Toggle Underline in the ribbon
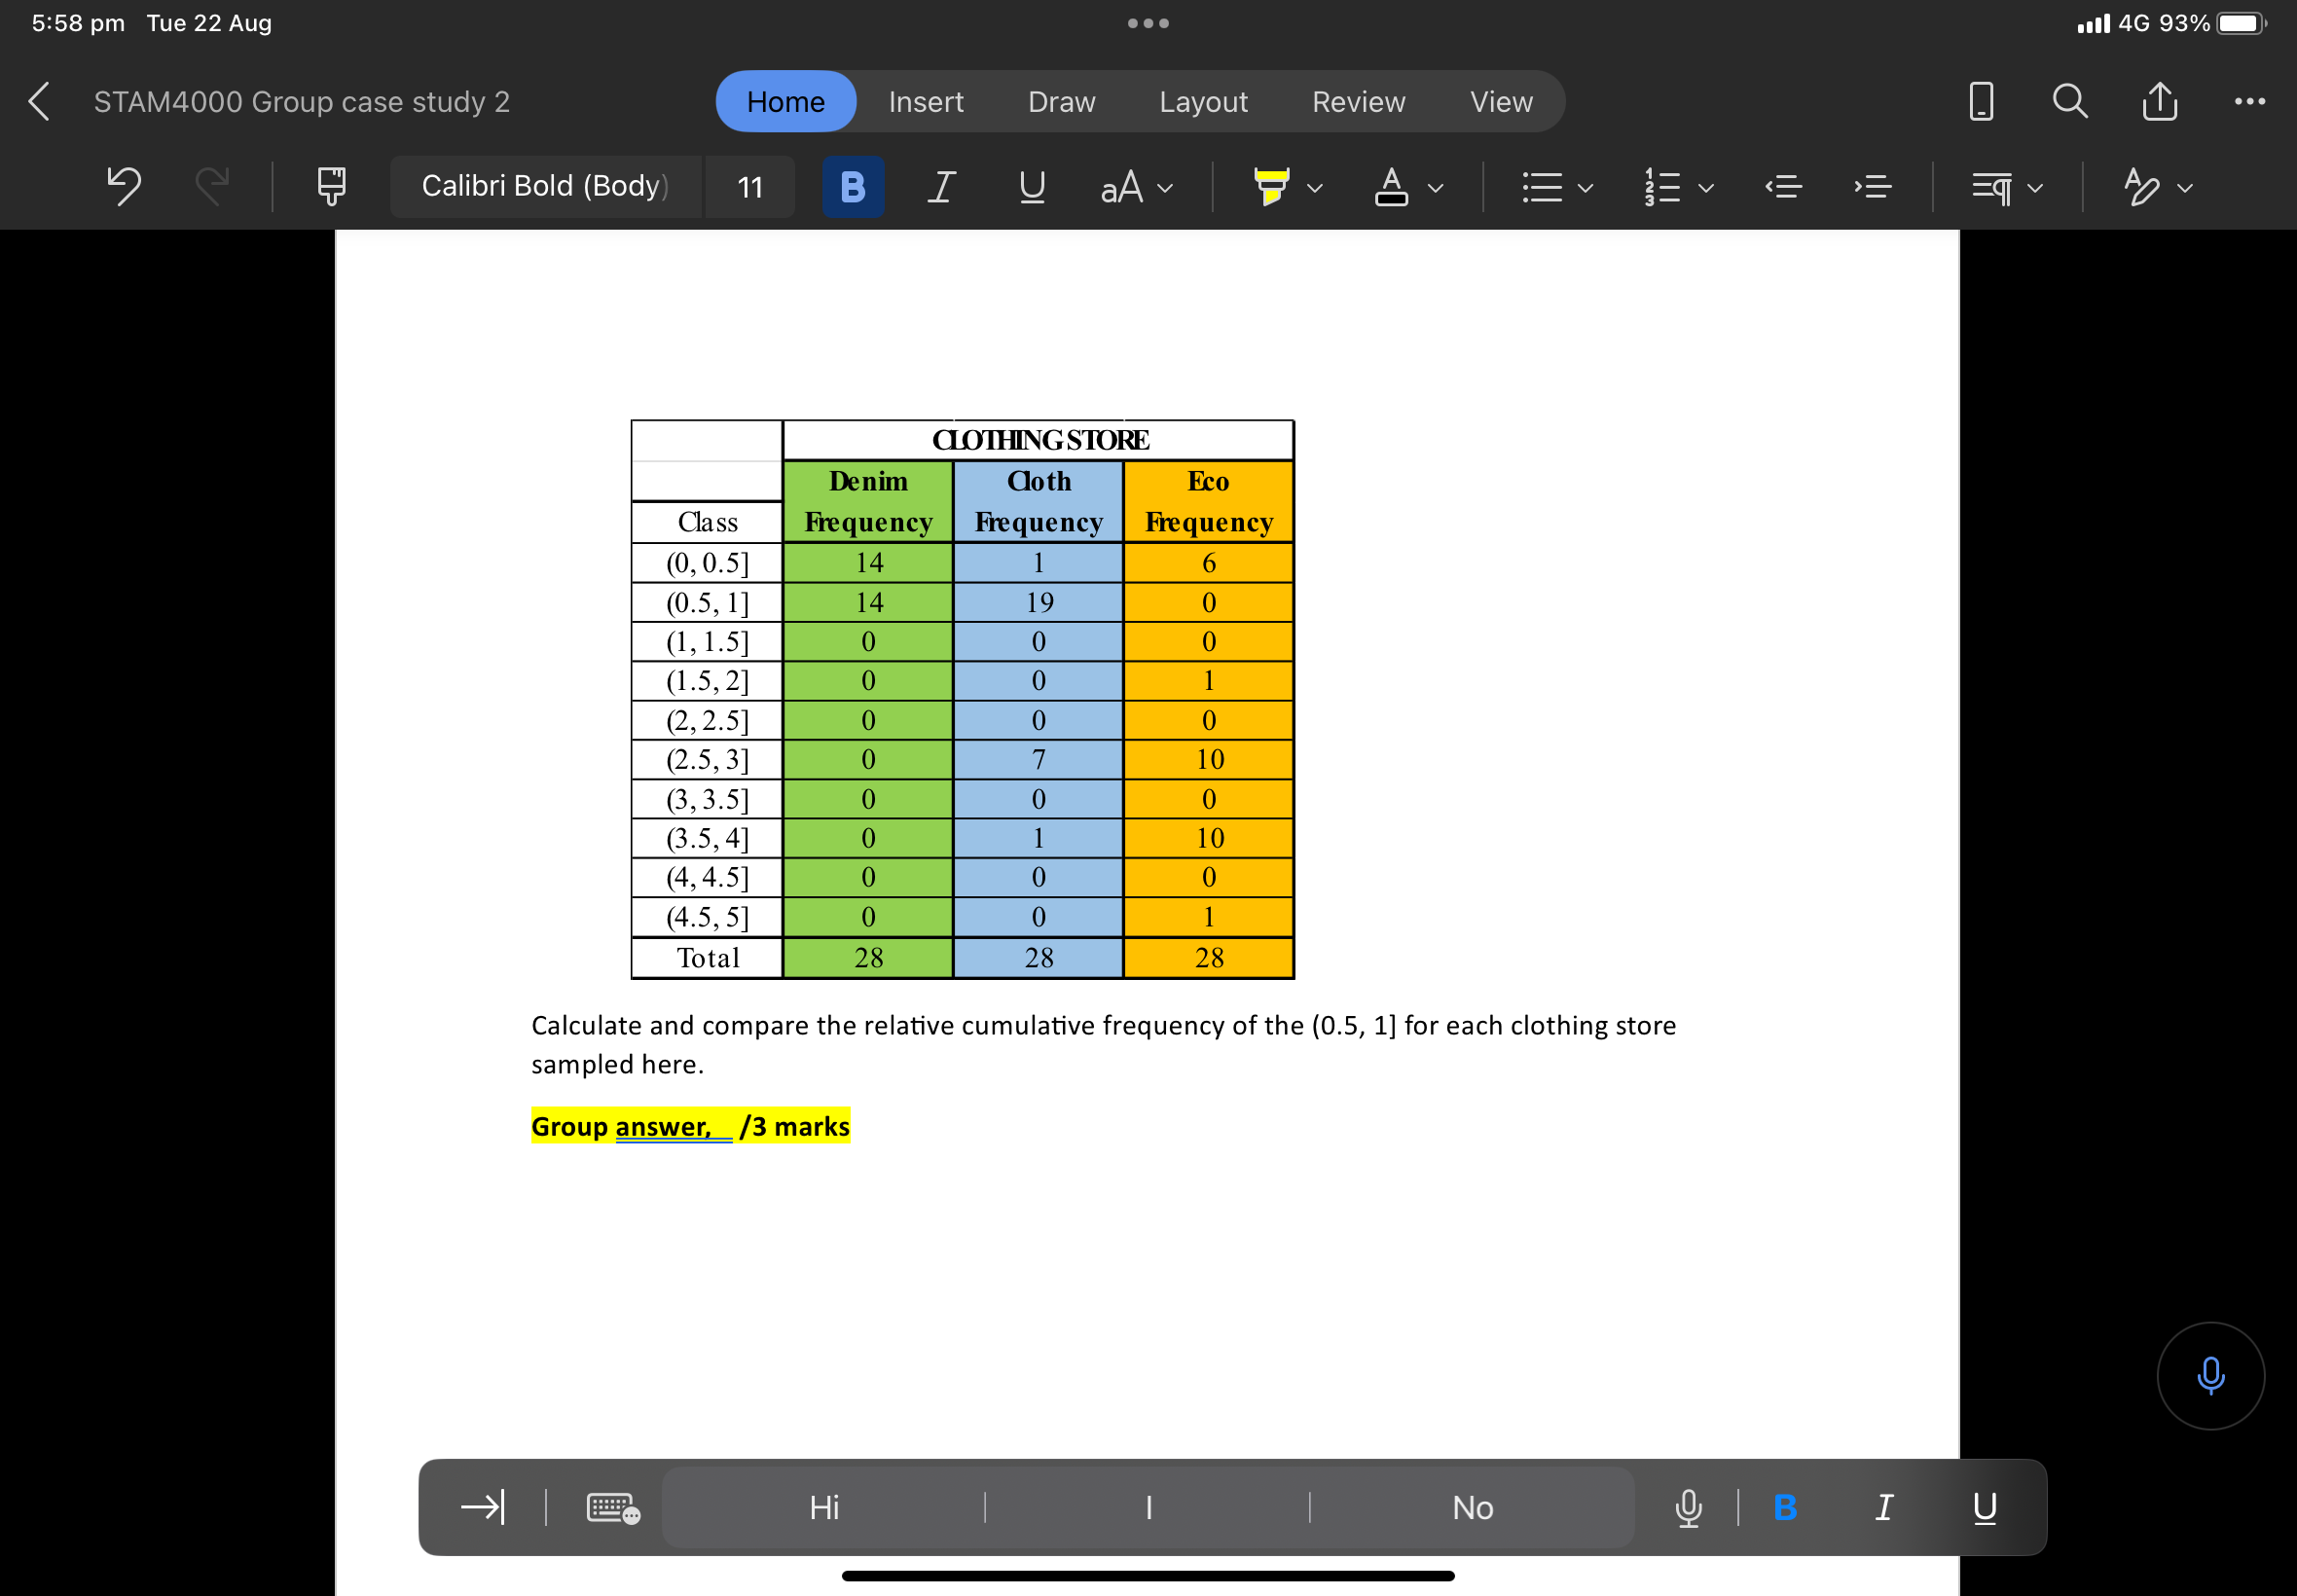The image size is (2297, 1596). click(x=1031, y=186)
